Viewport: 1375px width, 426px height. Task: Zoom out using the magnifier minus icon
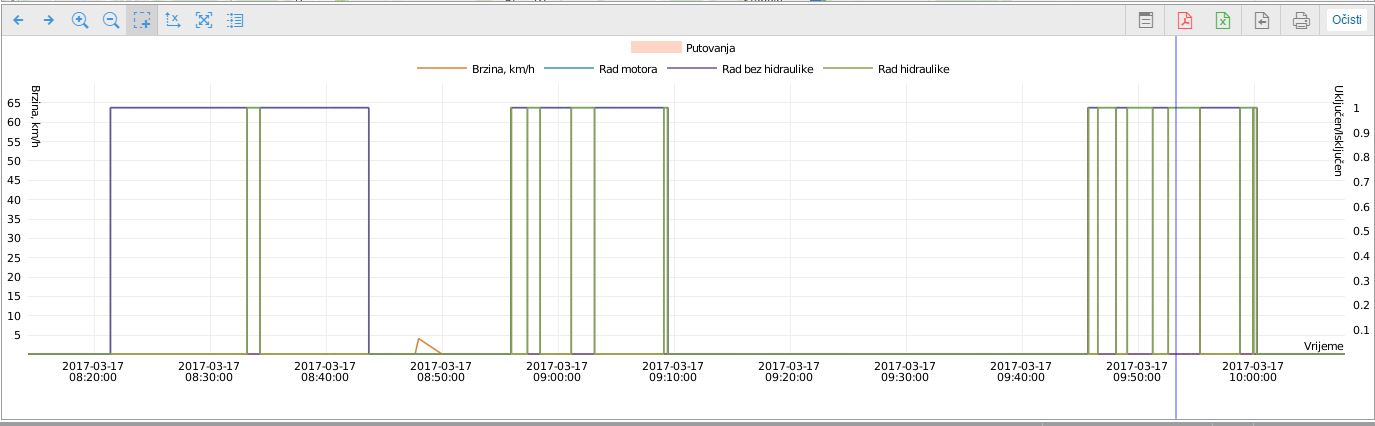click(x=111, y=20)
